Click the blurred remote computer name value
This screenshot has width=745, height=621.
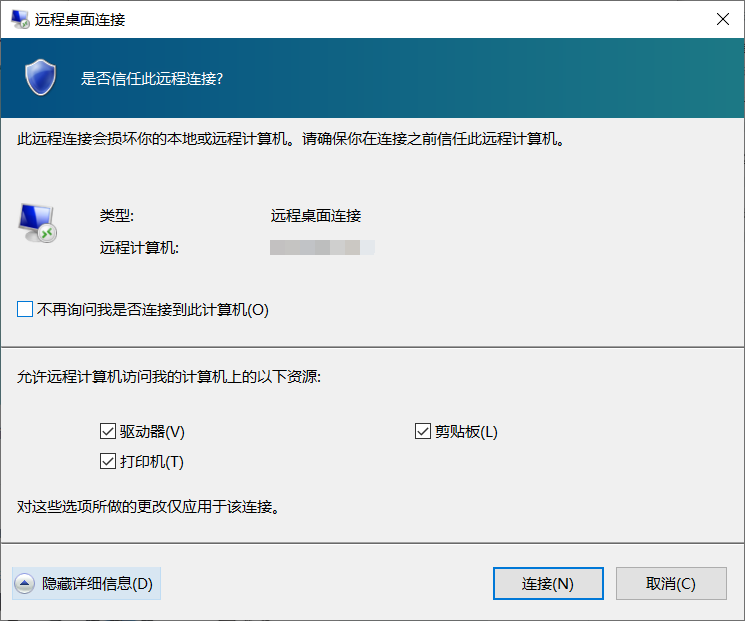pyautogui.click(x=322, y=248)
